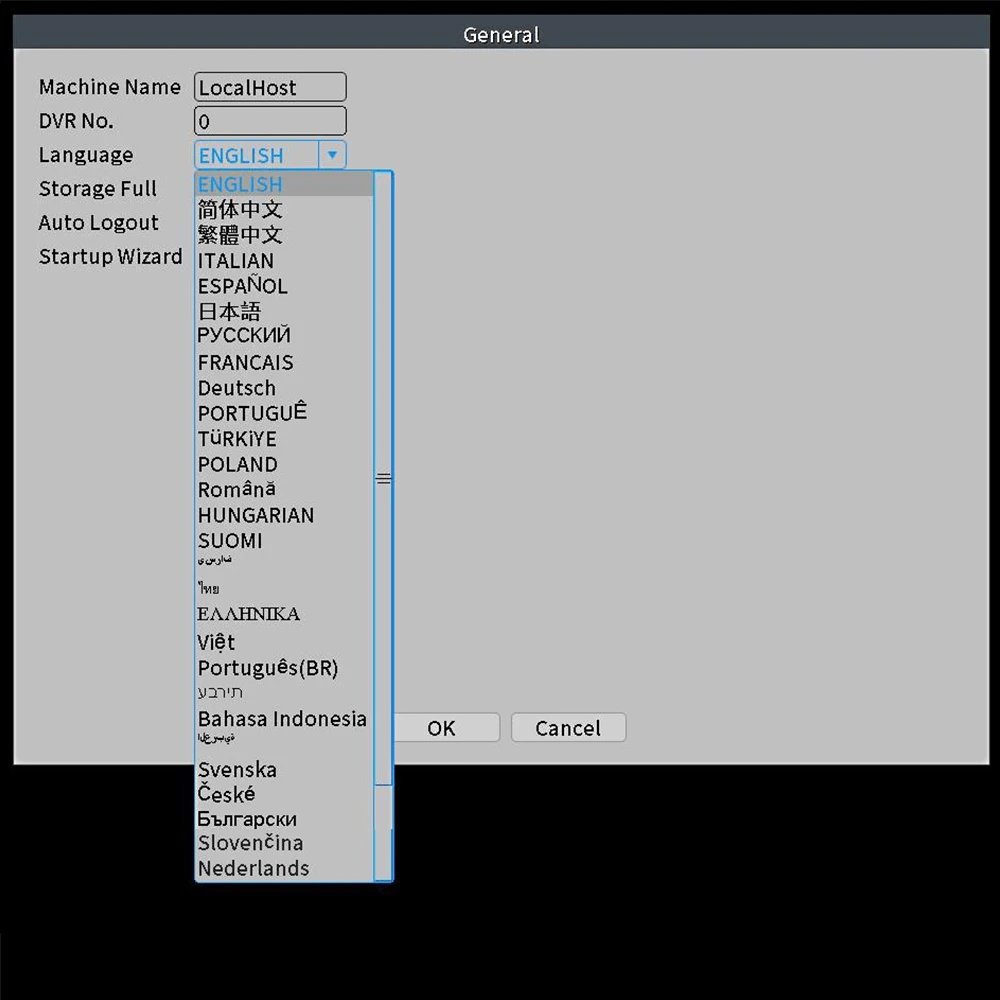Click the DVR No. input field
The height and width of the screenshot is (1000, 1000).
[x=270, y=121]
